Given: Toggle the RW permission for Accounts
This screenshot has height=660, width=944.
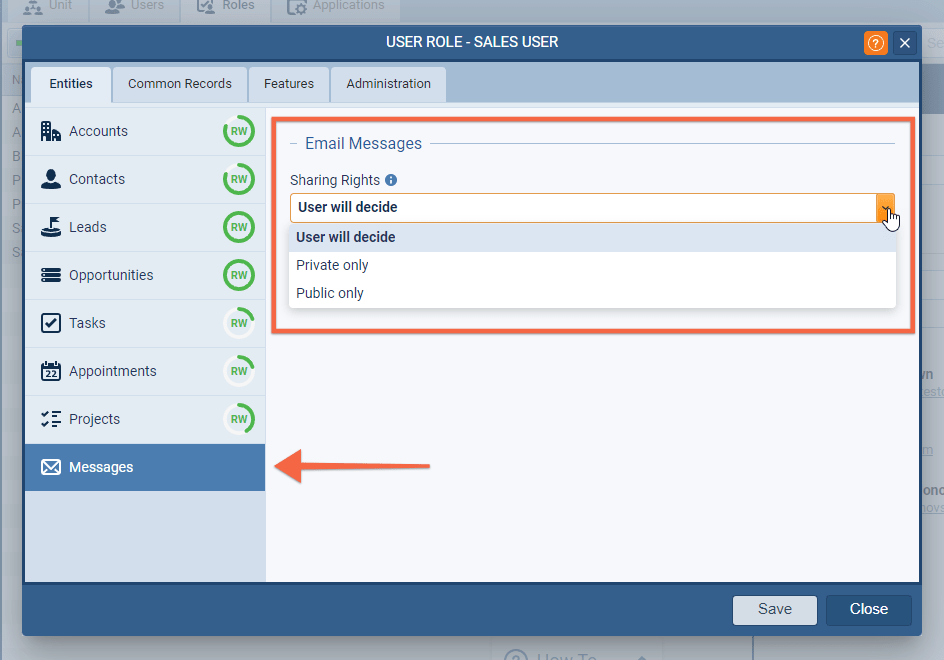Looking at the screenshot, I should 239,131.
